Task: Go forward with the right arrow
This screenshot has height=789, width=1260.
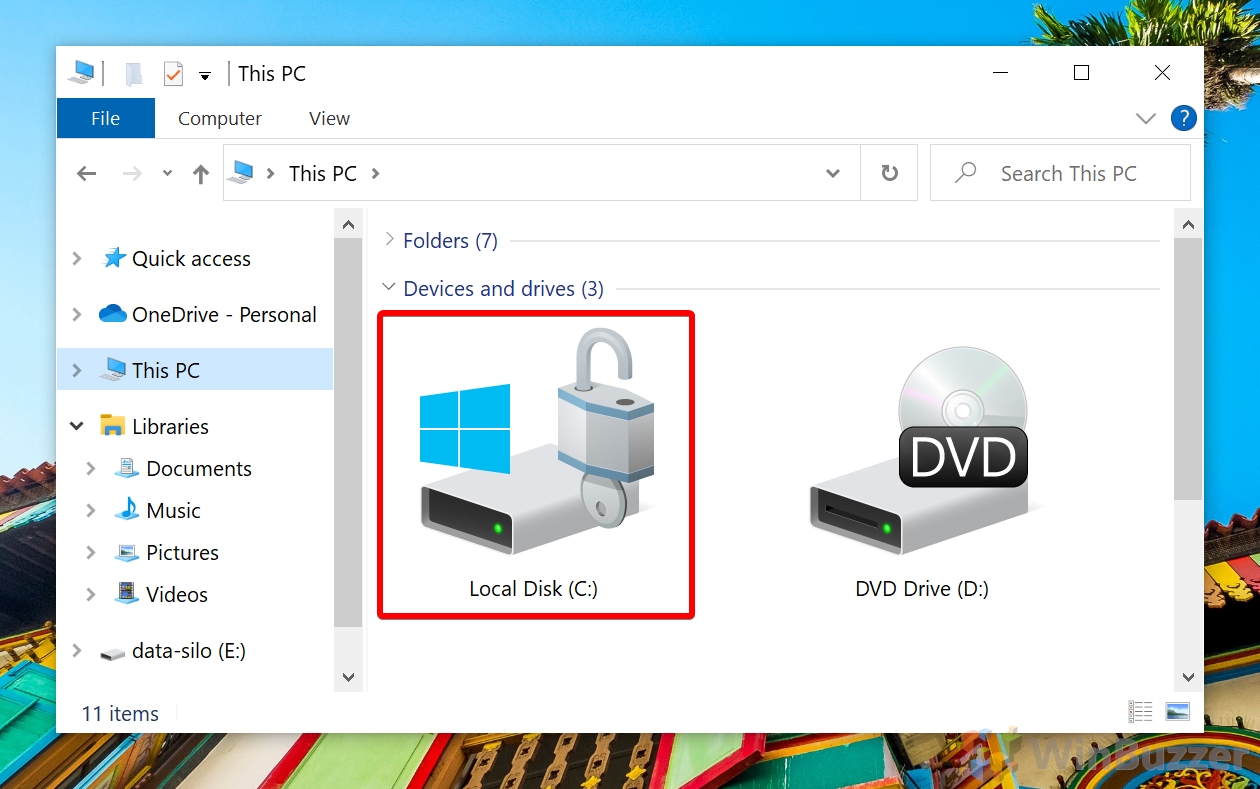Action: (x=132, y=174)
